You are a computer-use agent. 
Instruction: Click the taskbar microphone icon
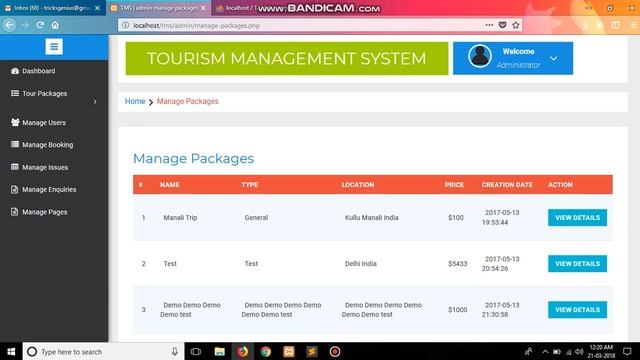click(174, 351)
